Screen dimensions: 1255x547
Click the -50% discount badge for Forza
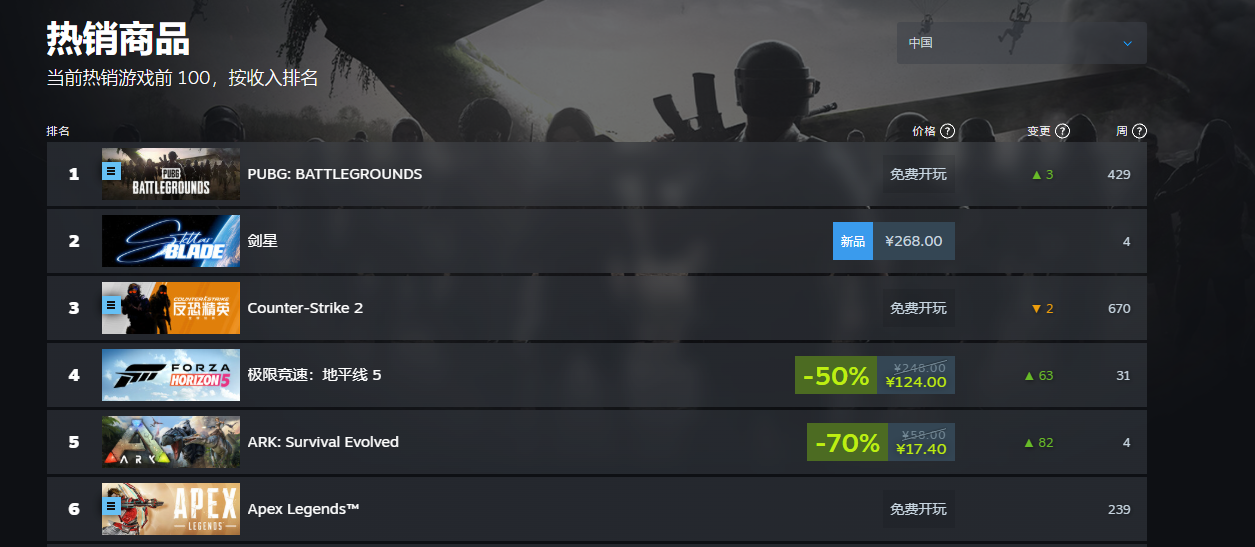835,376
